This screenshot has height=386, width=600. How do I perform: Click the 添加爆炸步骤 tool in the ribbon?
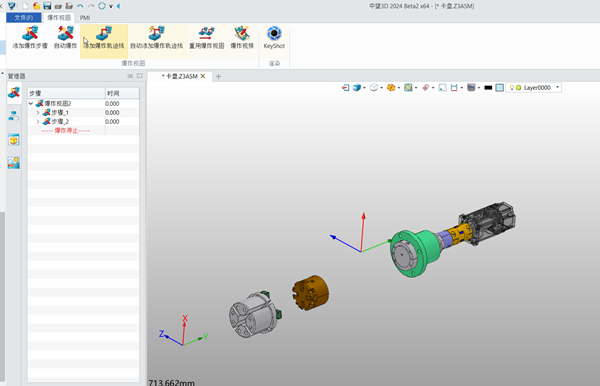click(30, 37)
